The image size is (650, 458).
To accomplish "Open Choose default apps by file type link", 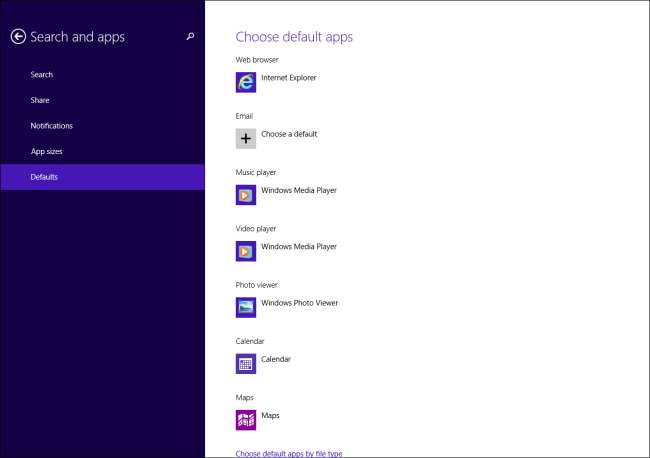I will pos(289,453).
